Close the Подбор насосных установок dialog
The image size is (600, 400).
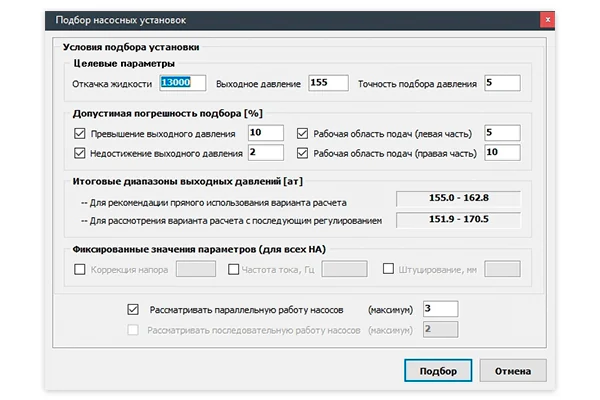(548, 20)
